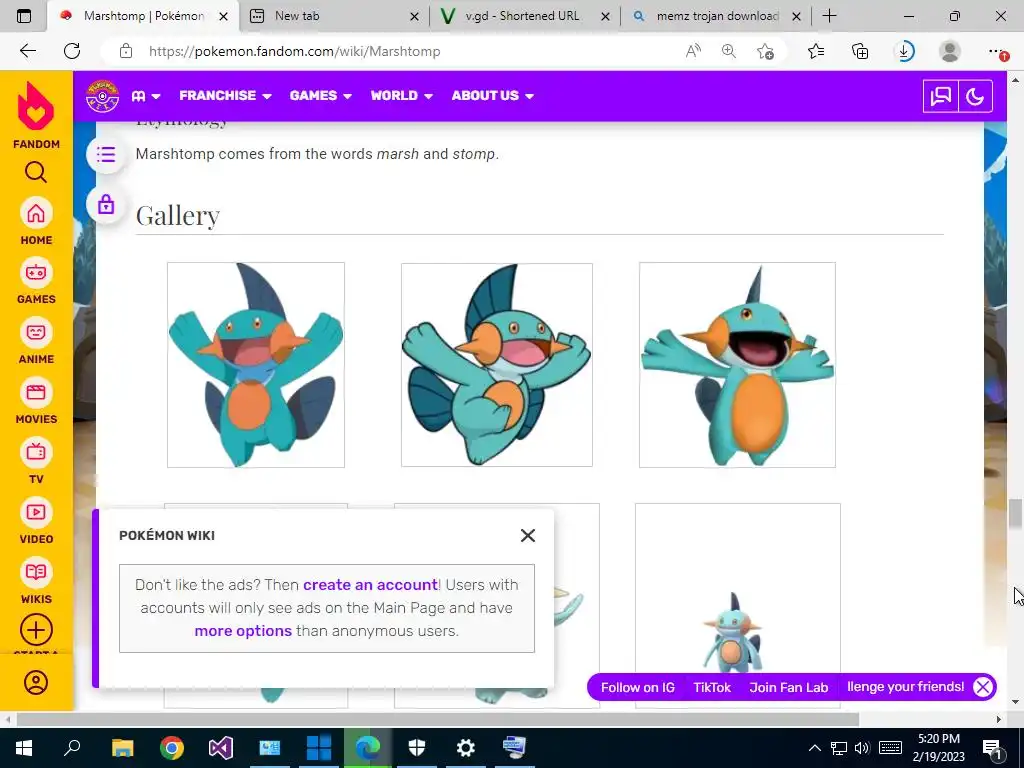
Task: Open the TV section in sidebar
Action: tap(36, 461)
